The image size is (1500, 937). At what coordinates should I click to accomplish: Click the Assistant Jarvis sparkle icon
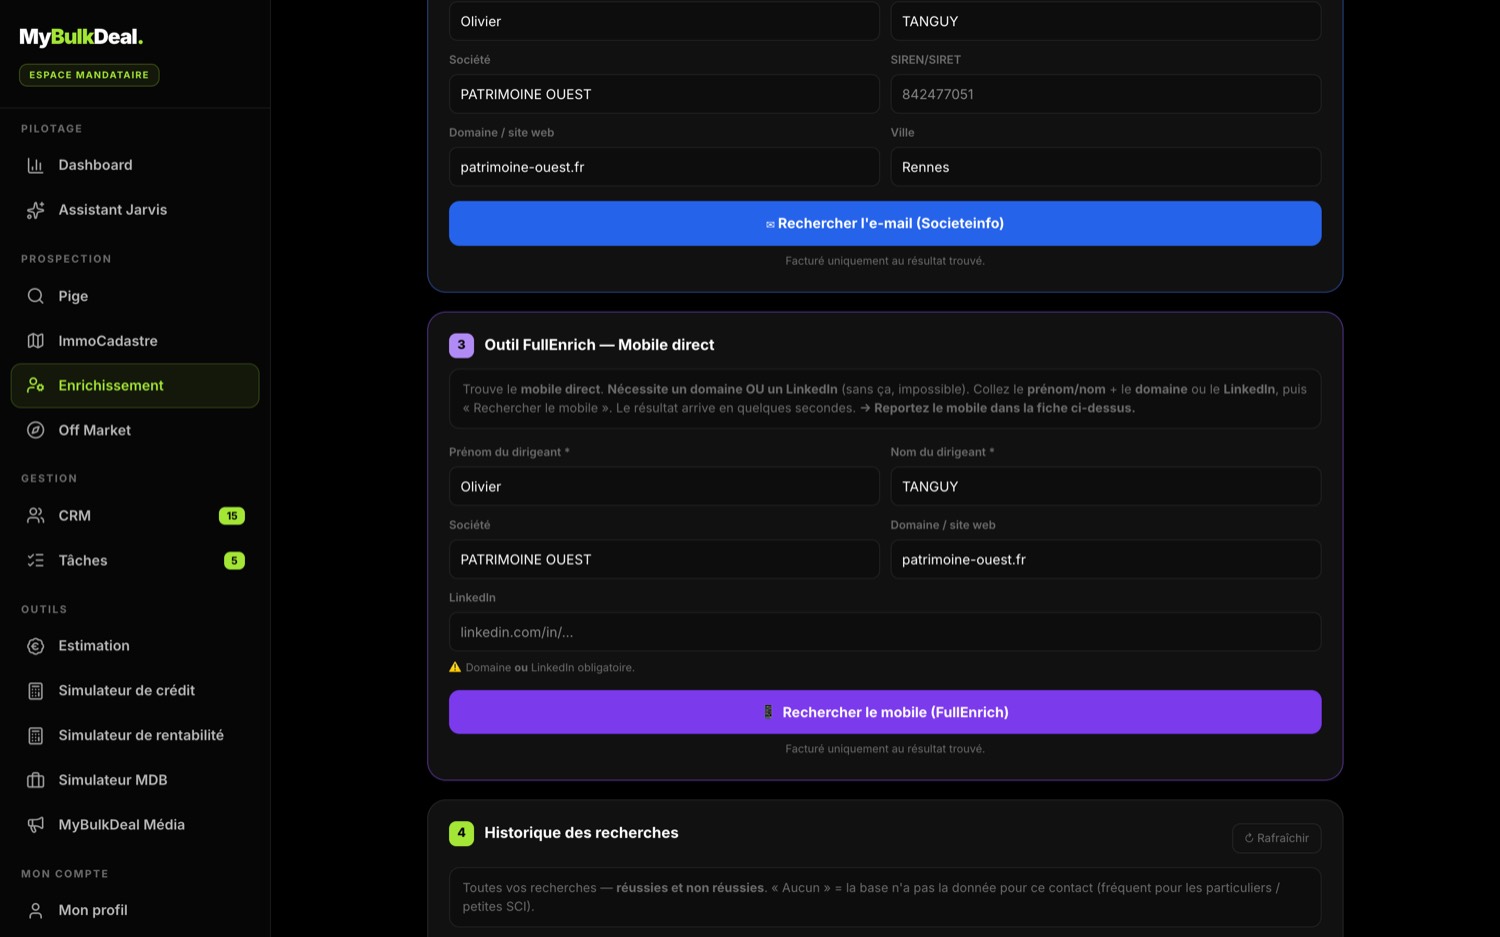click(35, 210)
